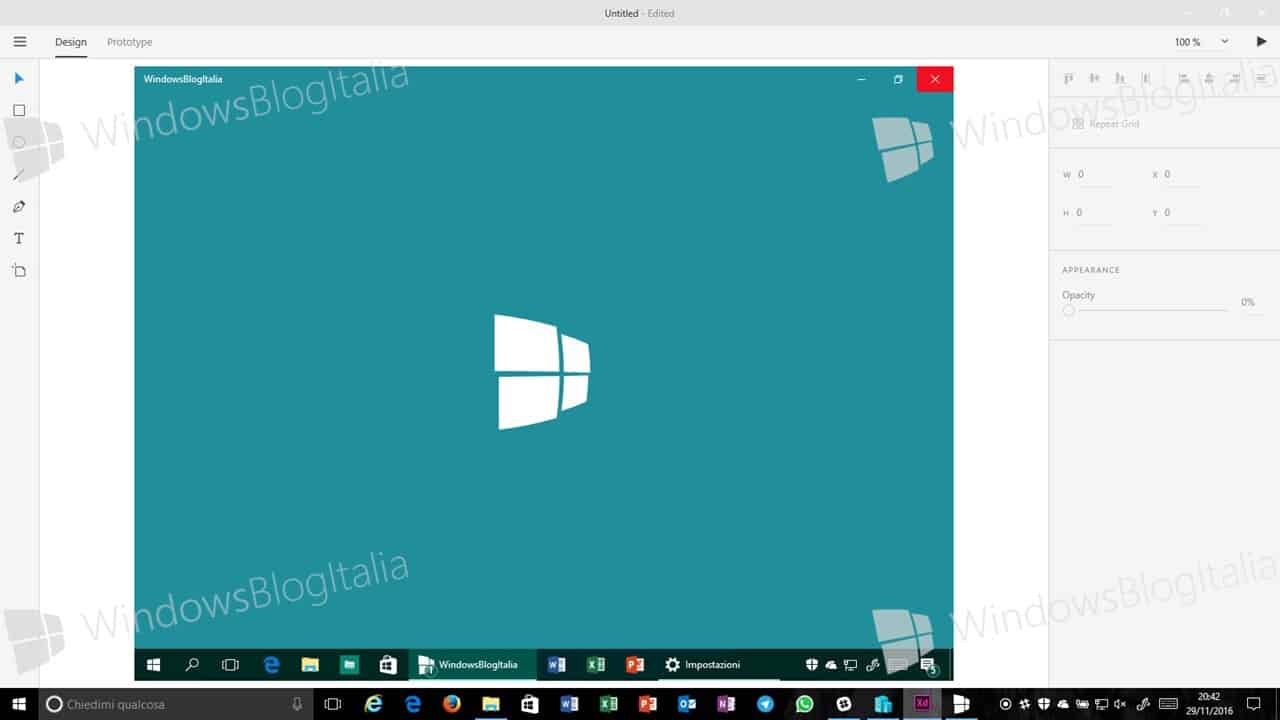Click the Adobe XD taskbar icon
The width and height of the screenshot is (1280, 720).
[922, 704]
